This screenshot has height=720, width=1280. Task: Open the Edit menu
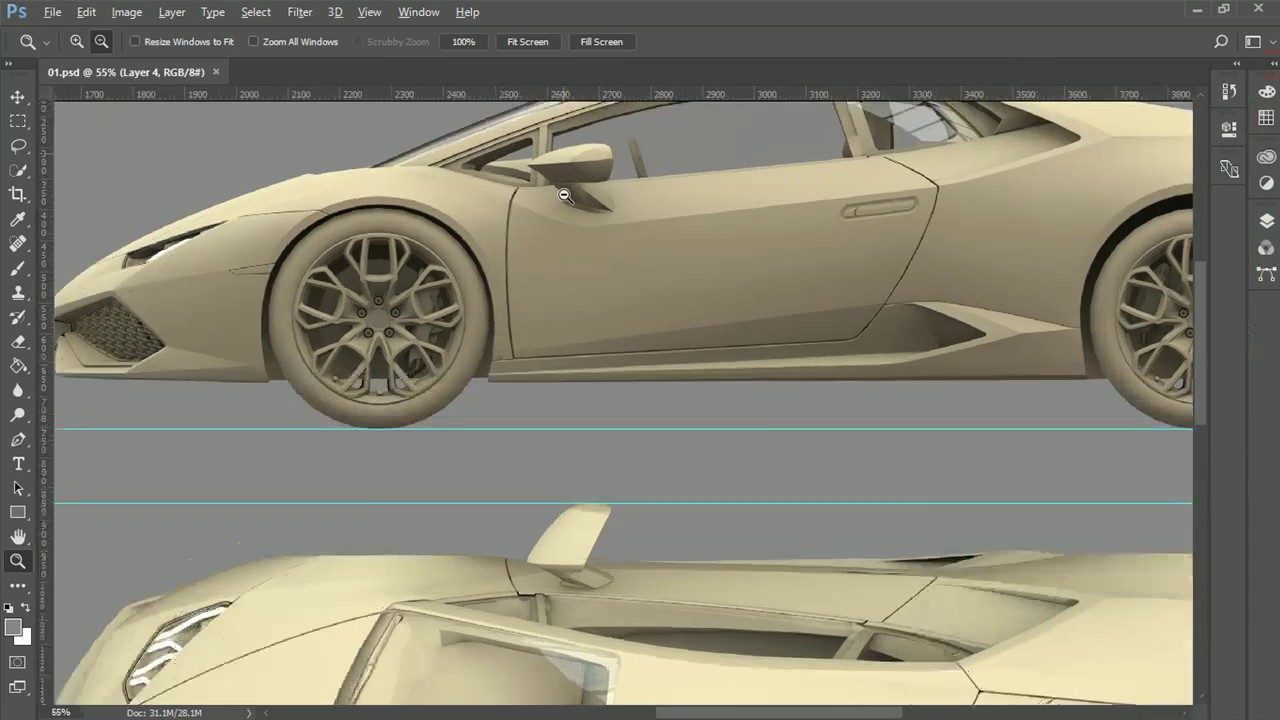pyautogui.click(x=86, y=12)
